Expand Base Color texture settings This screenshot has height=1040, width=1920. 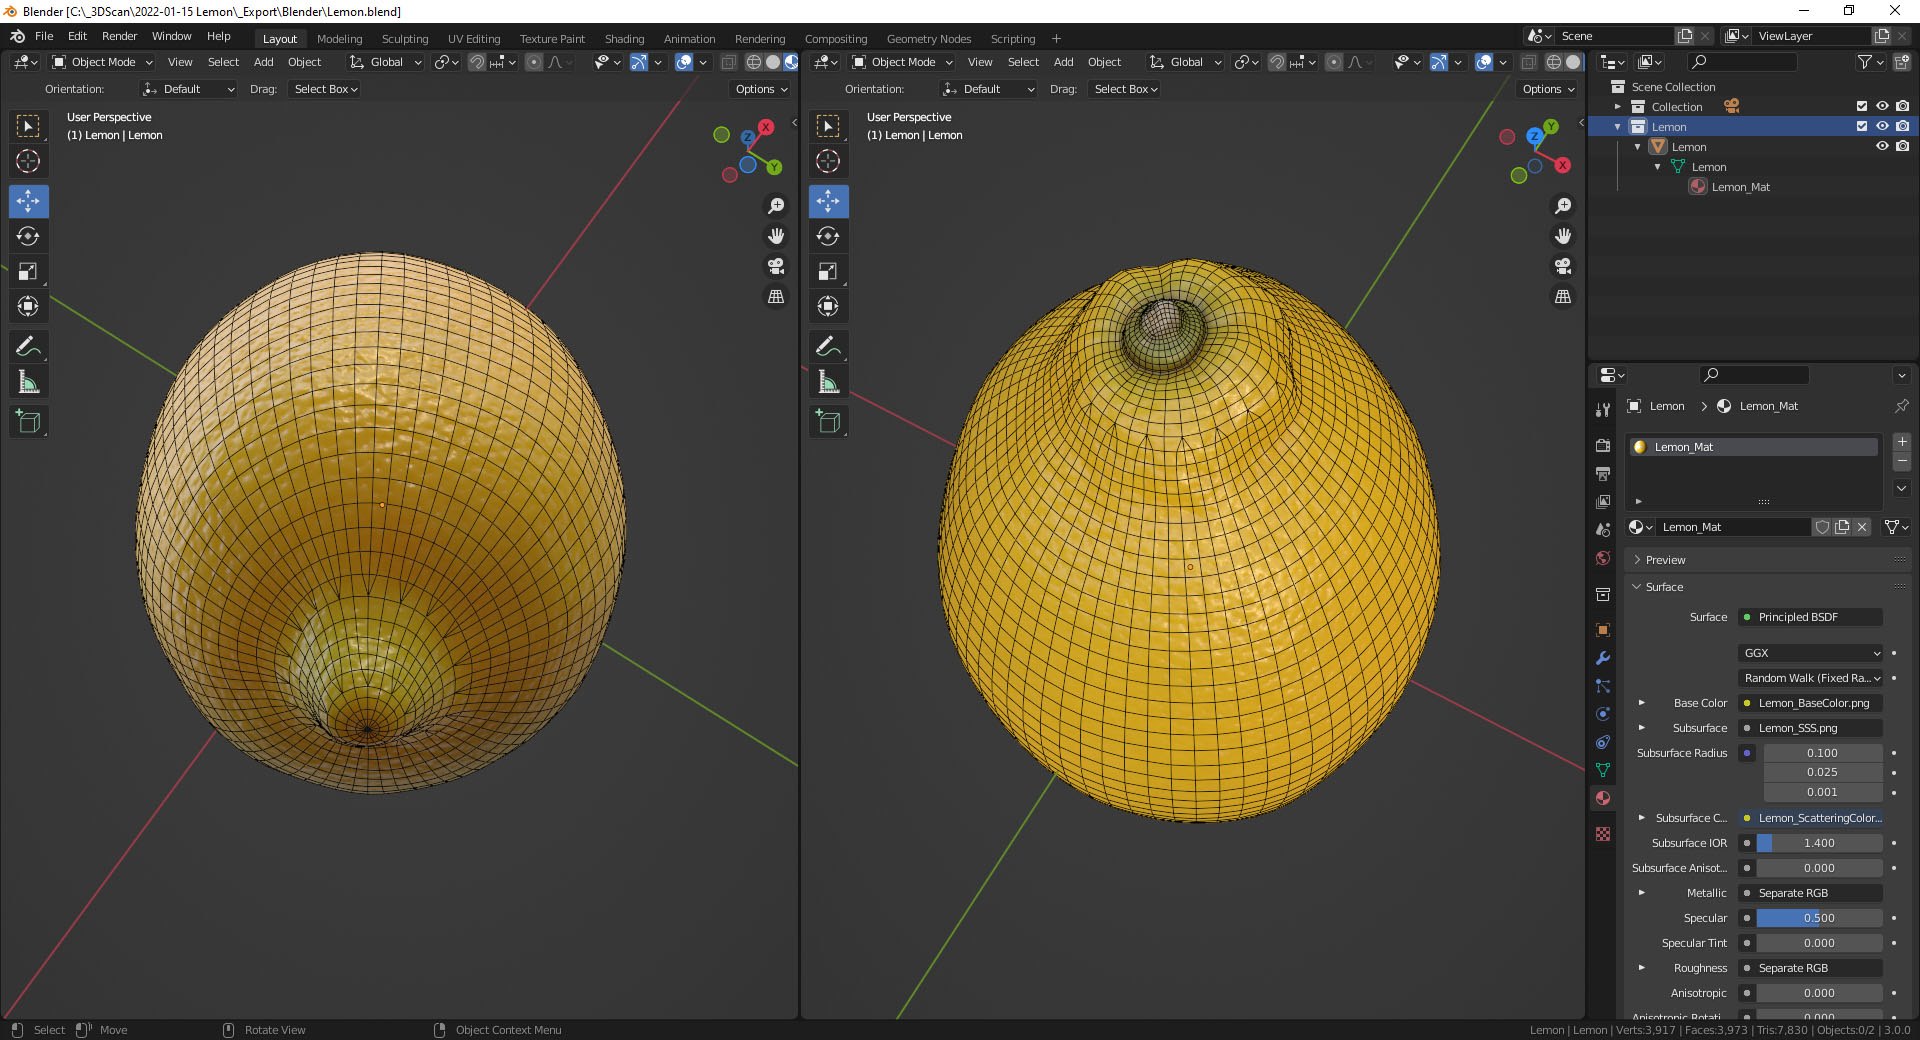[1641, 703]
